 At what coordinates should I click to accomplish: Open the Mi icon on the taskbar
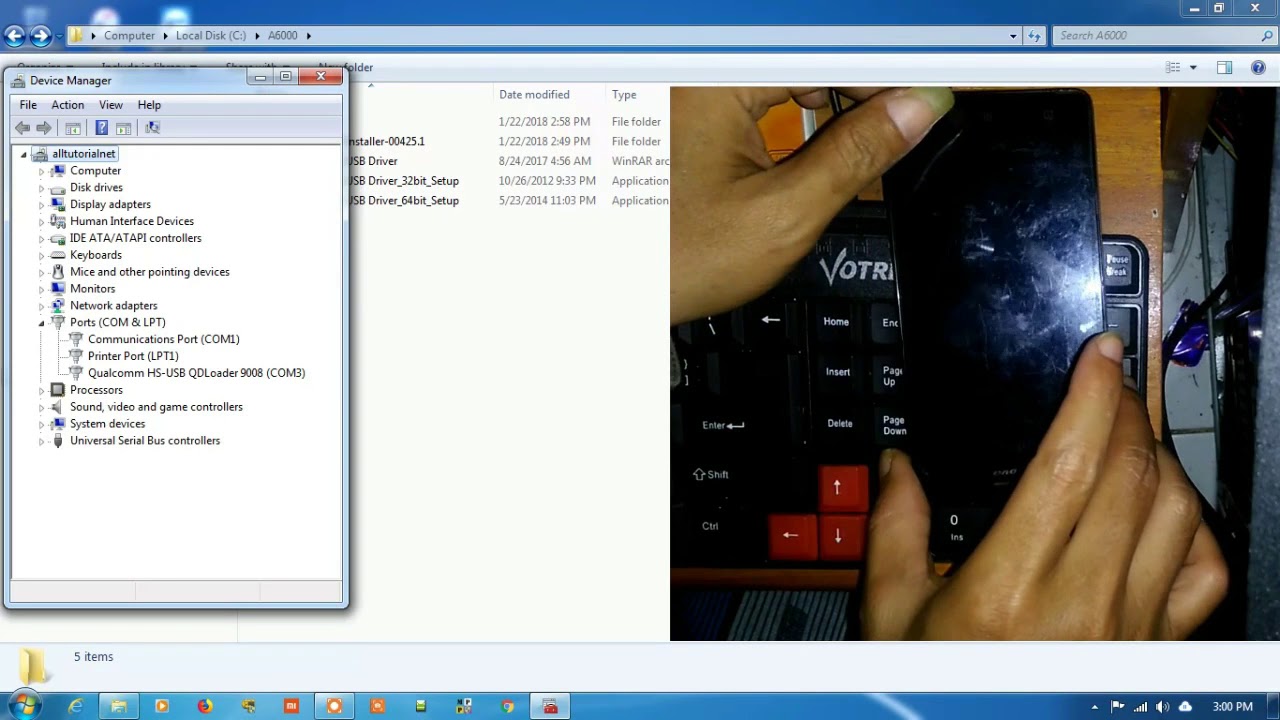click(x=291, y=706)
